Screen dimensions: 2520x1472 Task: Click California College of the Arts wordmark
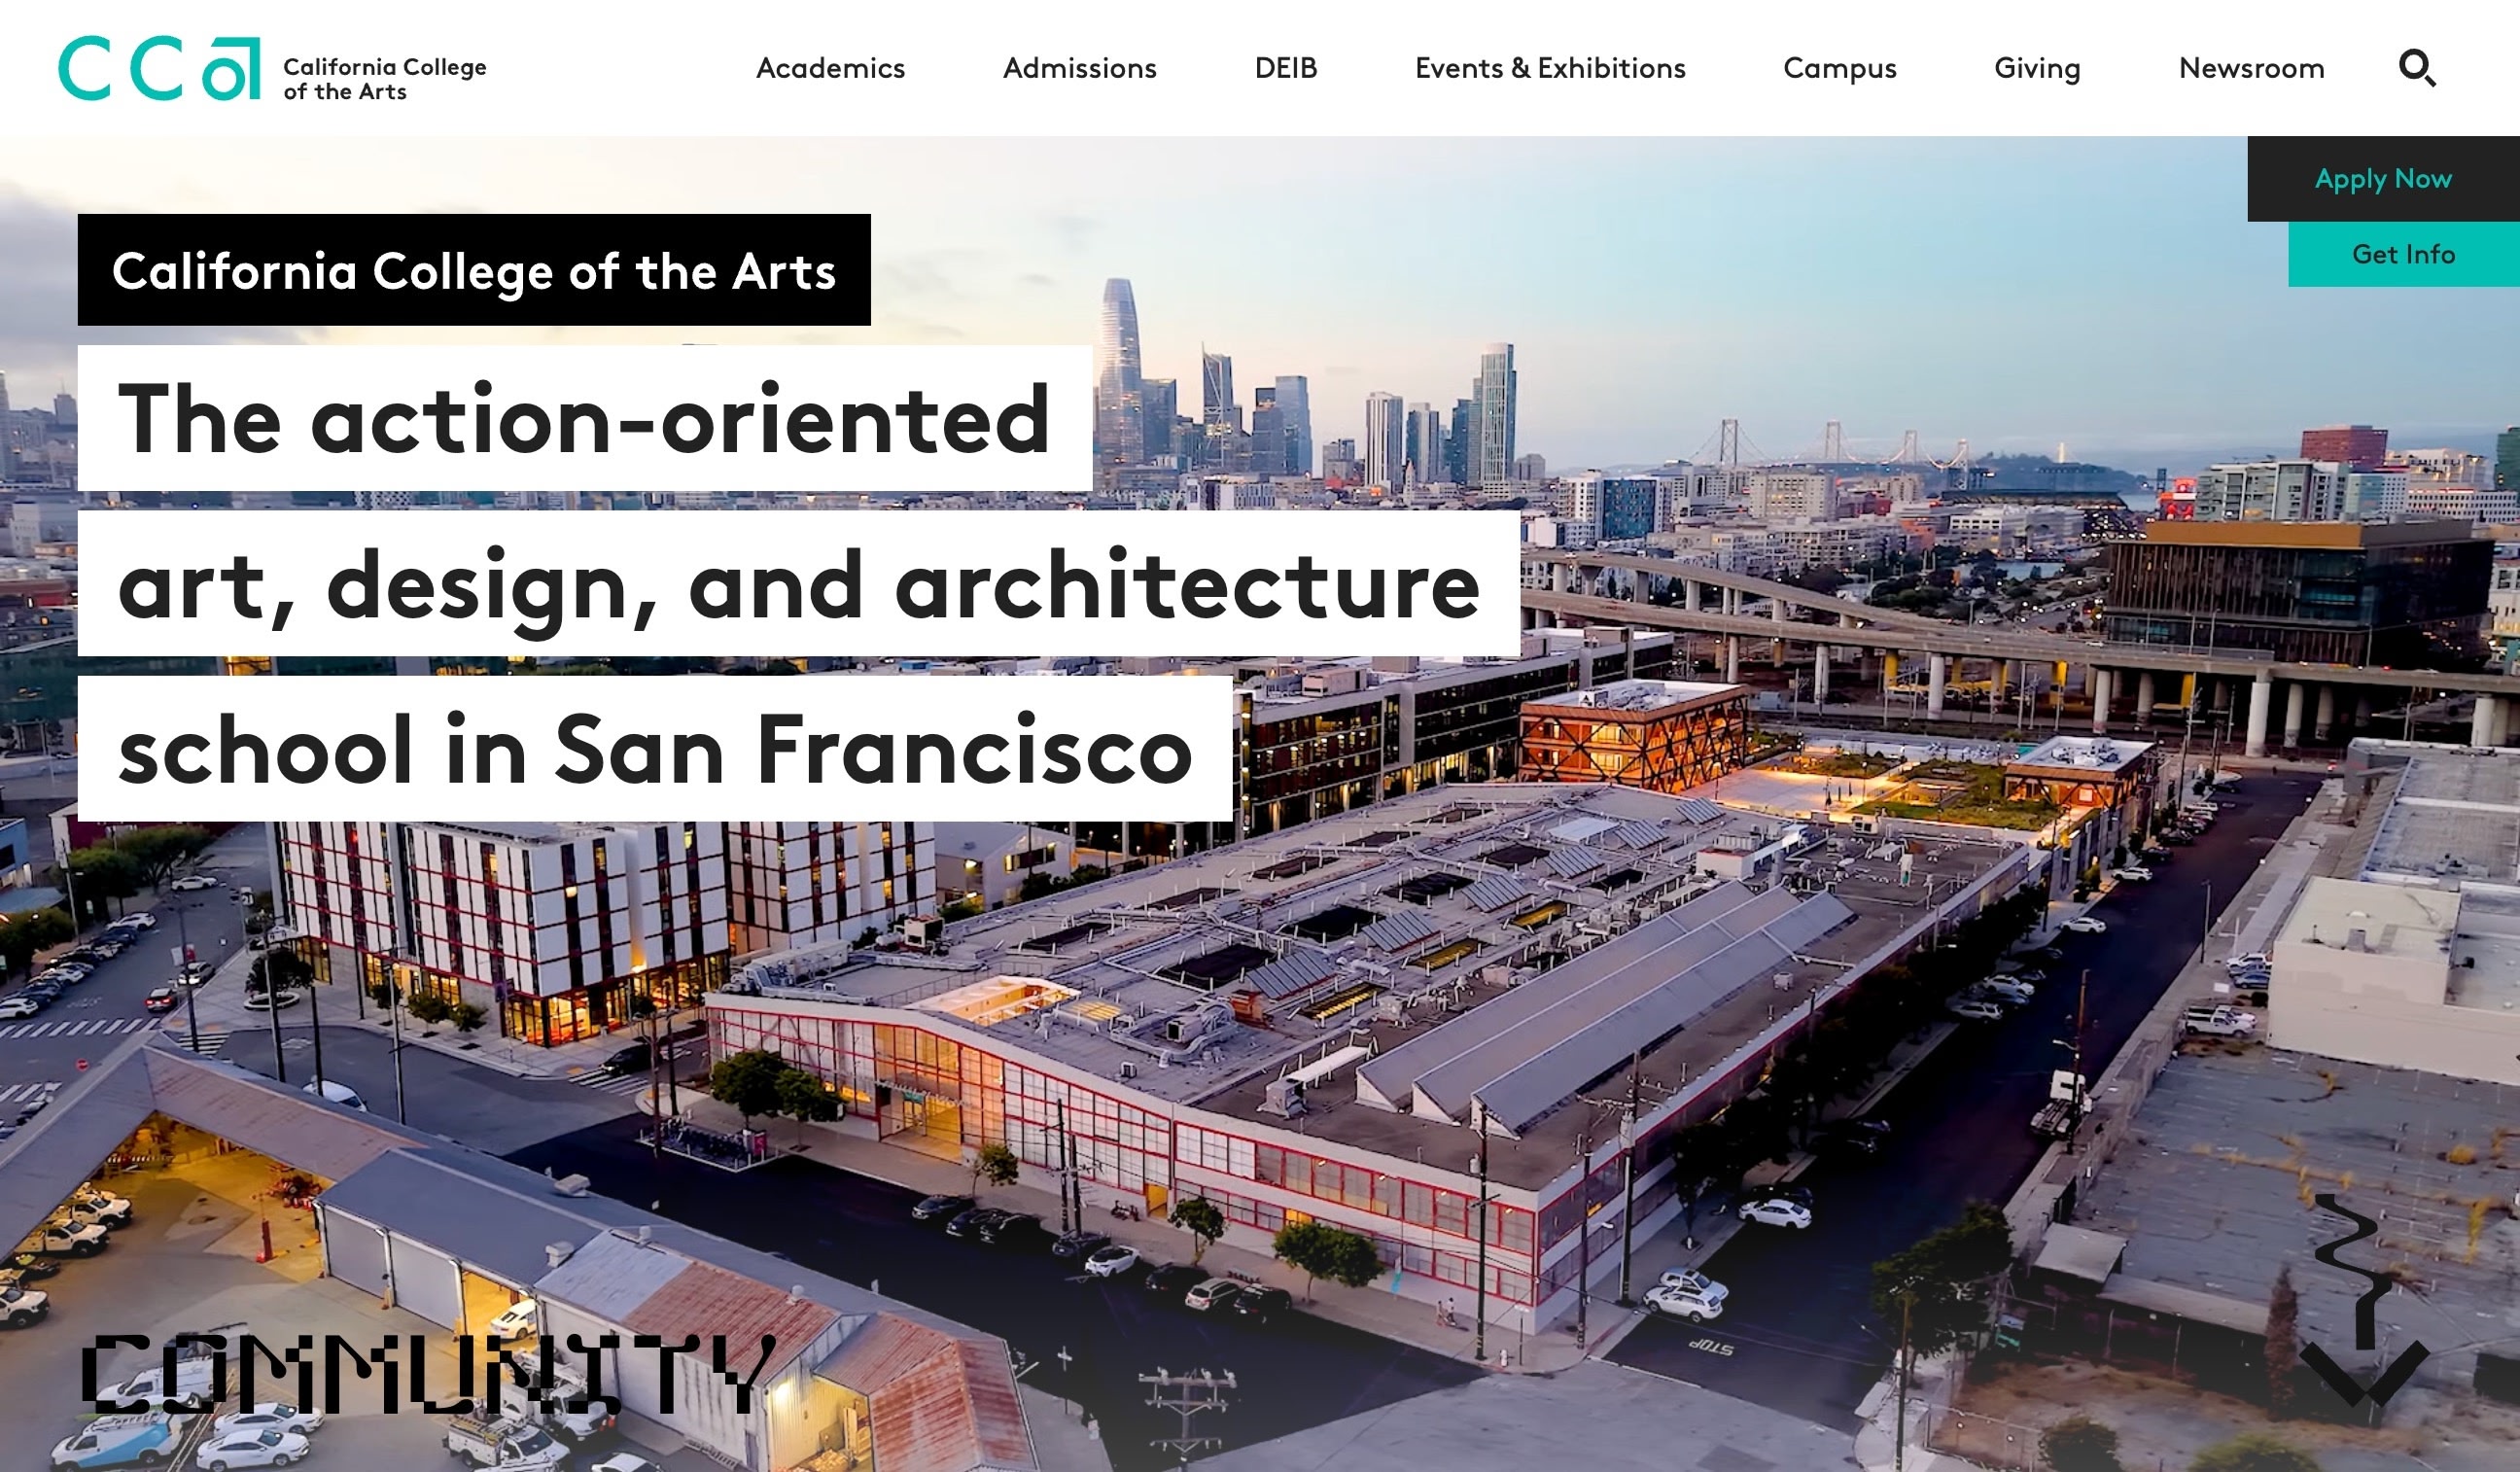385,79
